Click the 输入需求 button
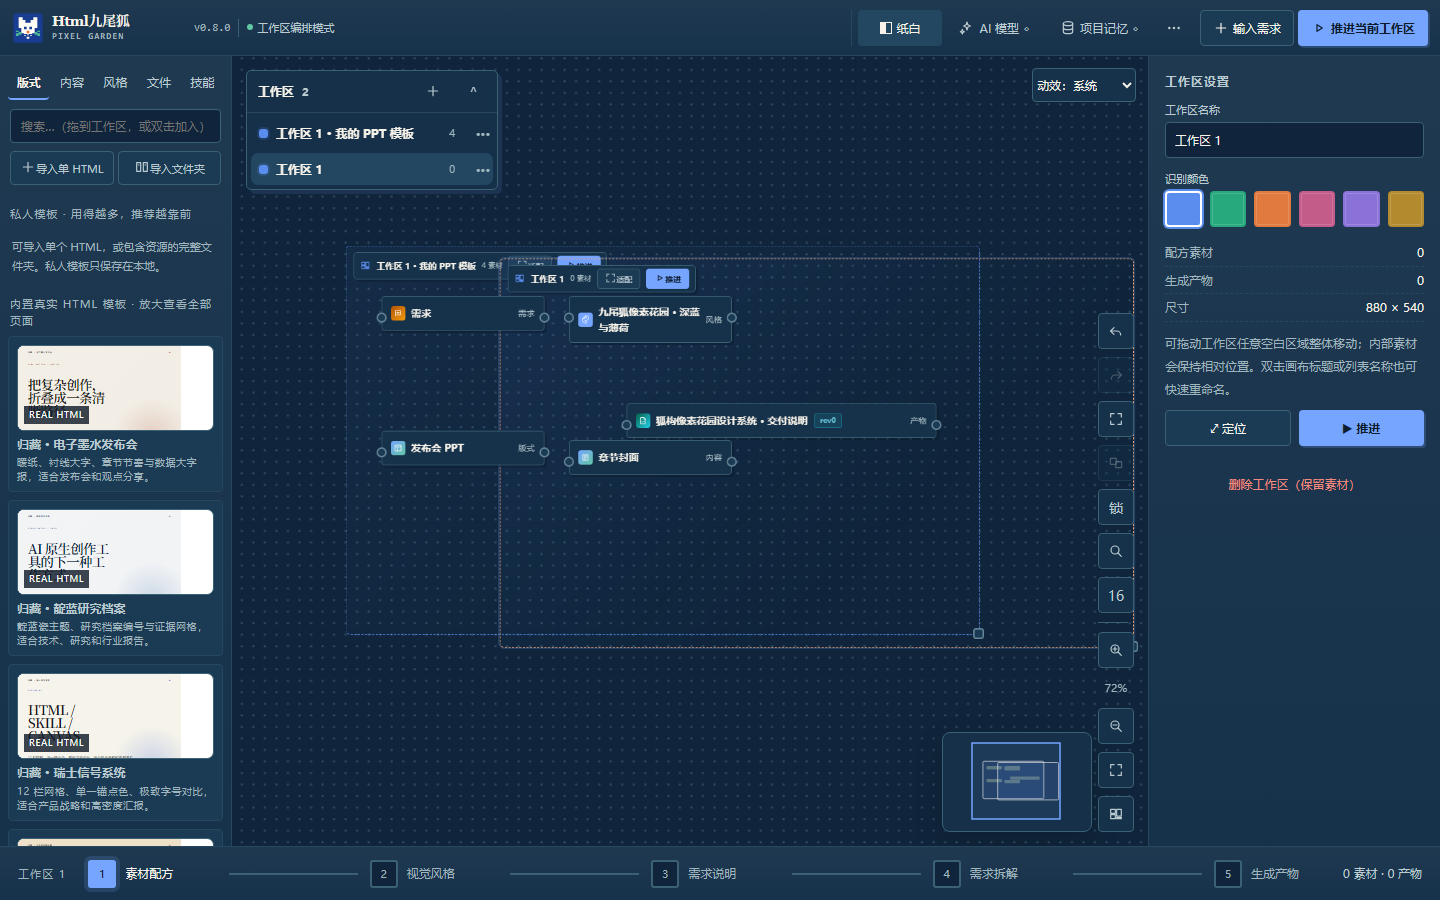 (1247, 28)
